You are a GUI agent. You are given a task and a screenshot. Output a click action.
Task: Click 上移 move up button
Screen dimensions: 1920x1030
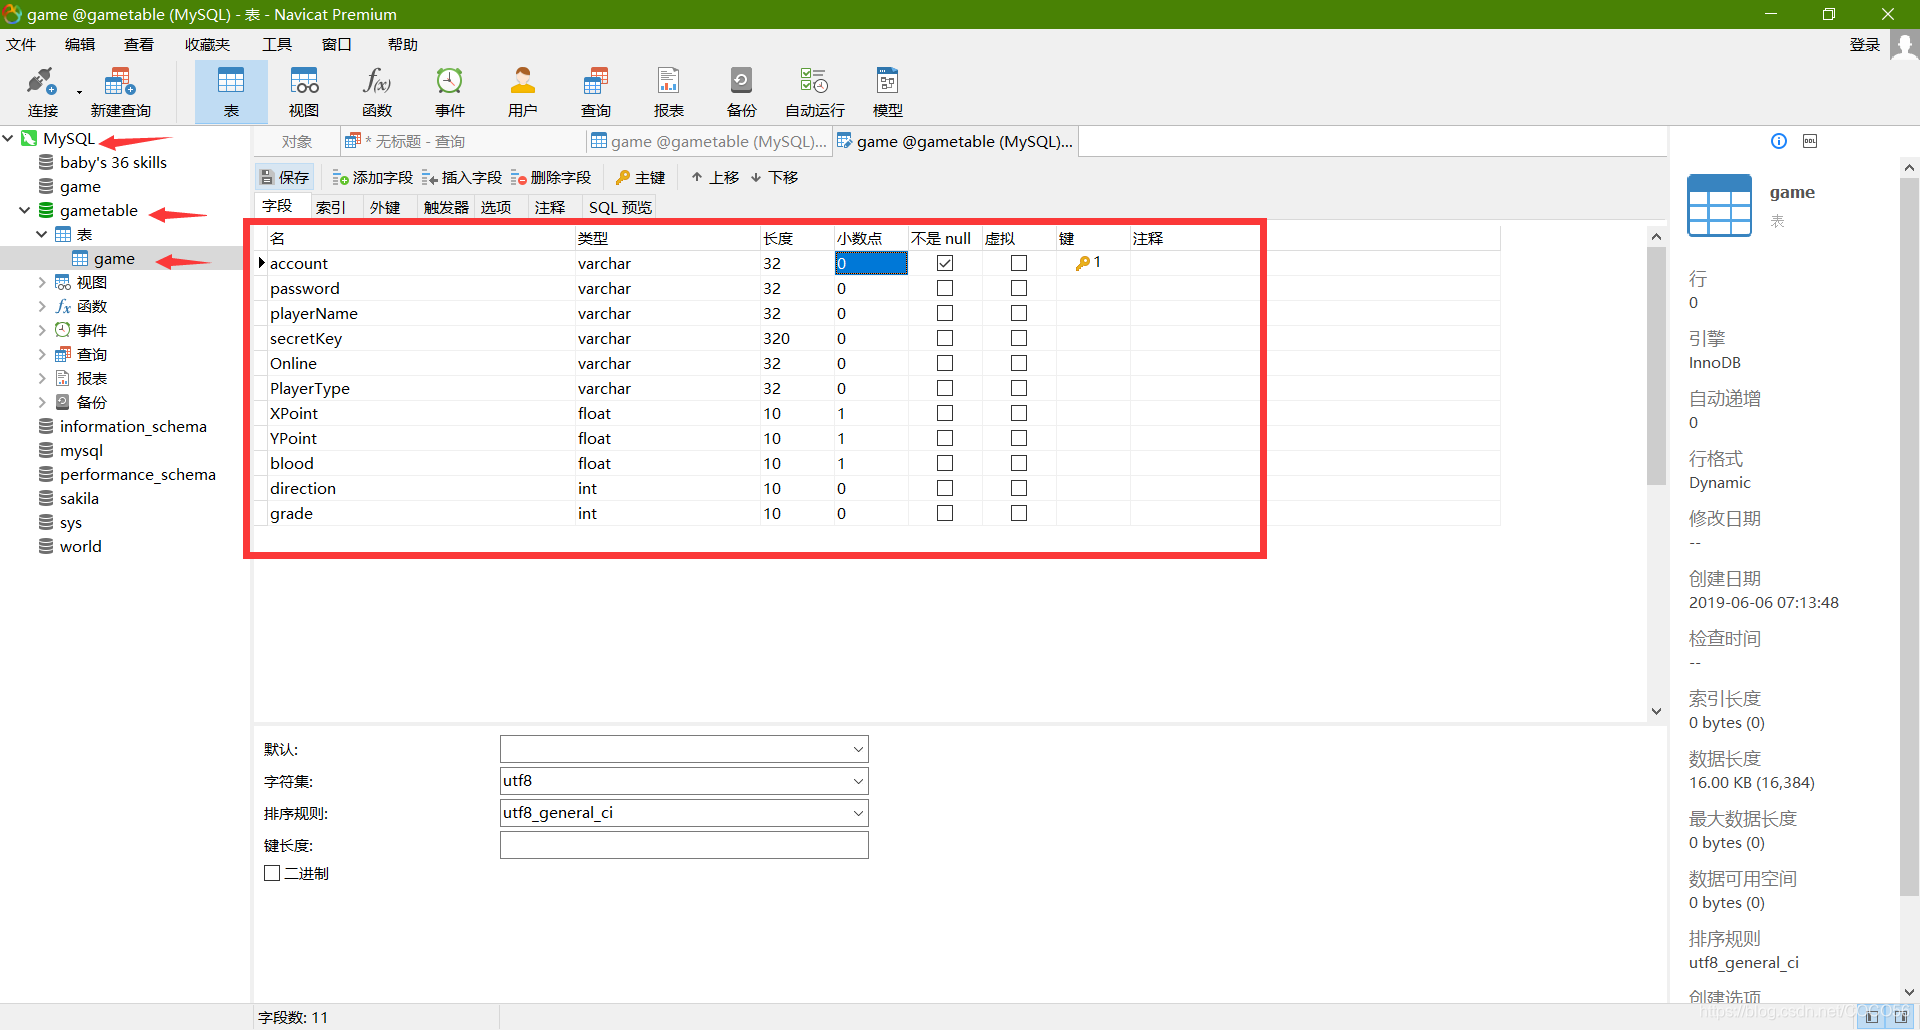(x=714, y=177)
